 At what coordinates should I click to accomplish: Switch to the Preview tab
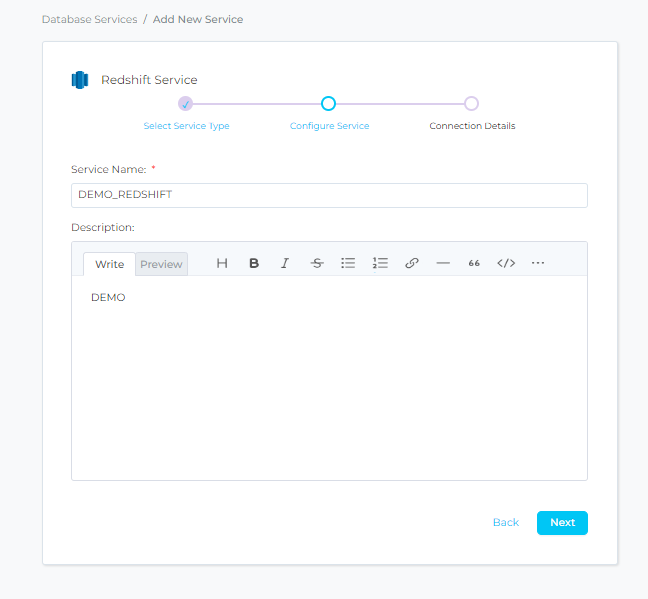161,264
